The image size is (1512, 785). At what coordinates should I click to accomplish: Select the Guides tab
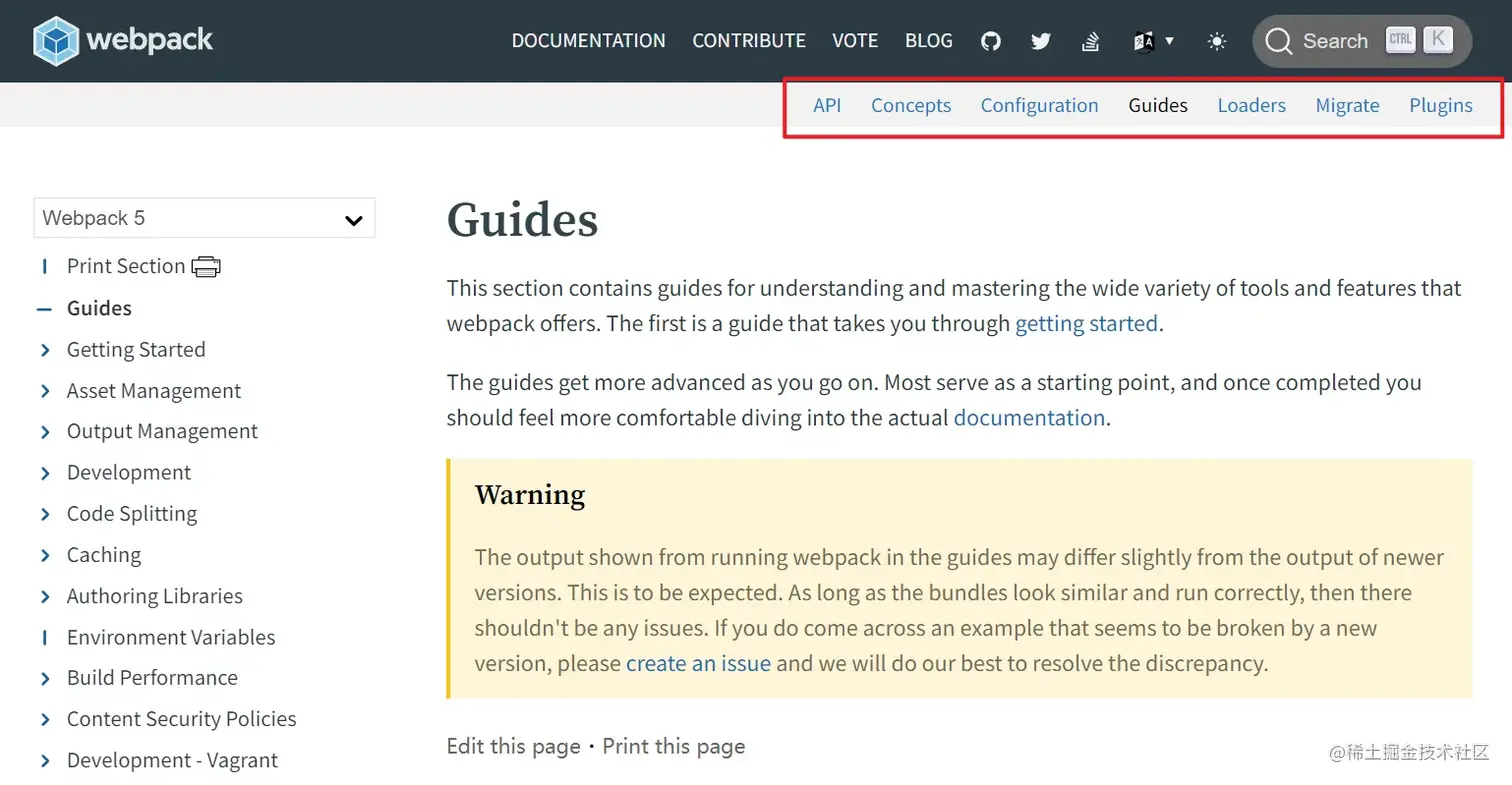(x=1158, y=105)
